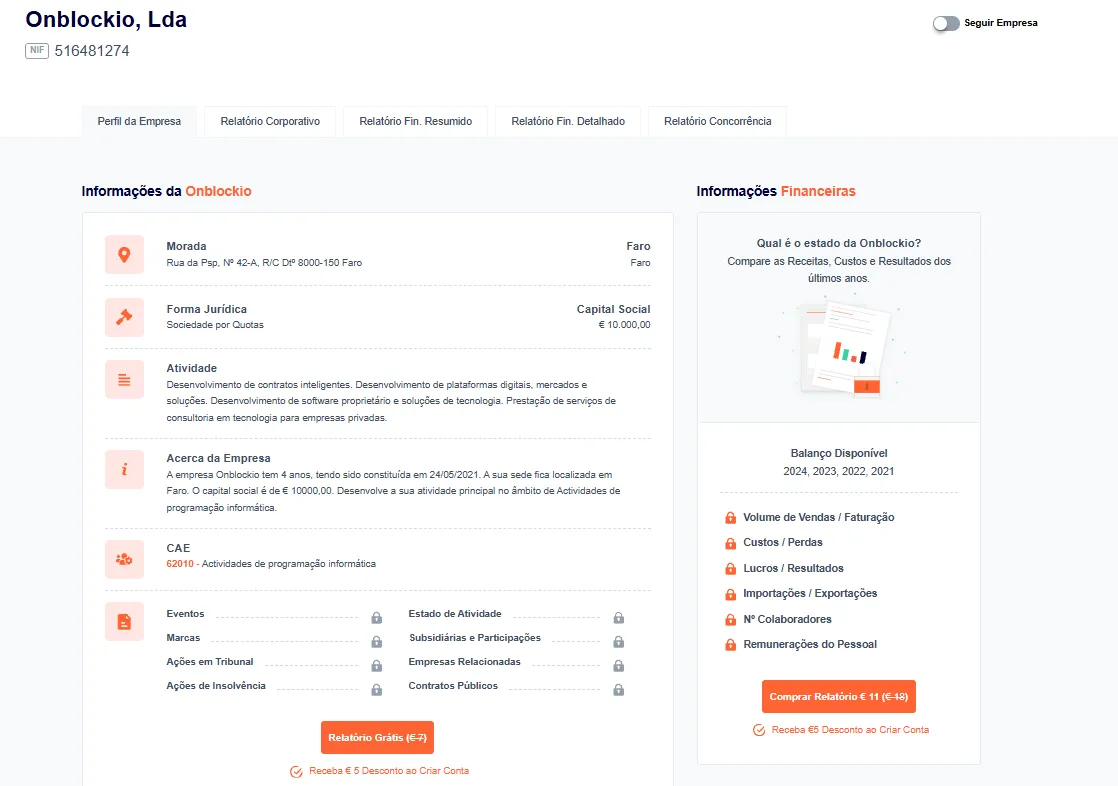Image resolution: width=1118 pixels, height=786 pixels.
Task: Click check icon under Comprar Relatório button
Action: pyautogui.click(x=759, y=730)
